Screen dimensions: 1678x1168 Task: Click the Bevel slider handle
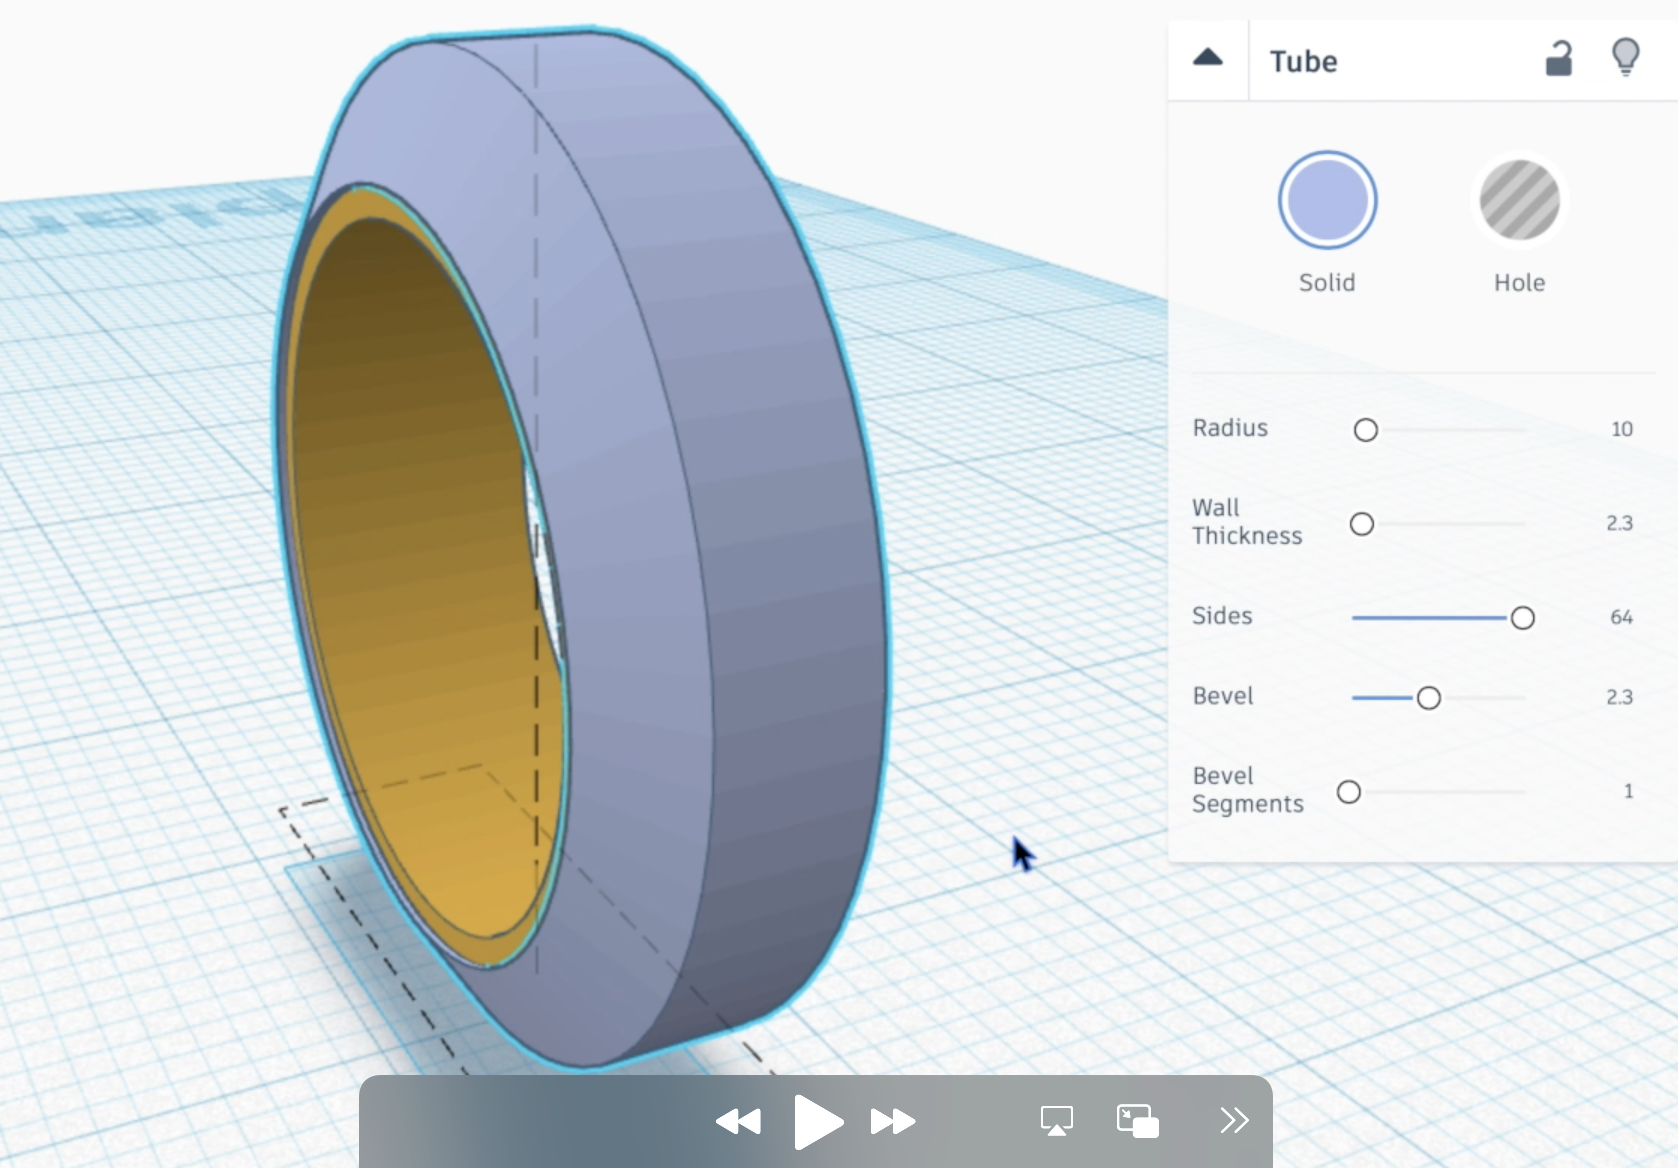point(1429,698)
